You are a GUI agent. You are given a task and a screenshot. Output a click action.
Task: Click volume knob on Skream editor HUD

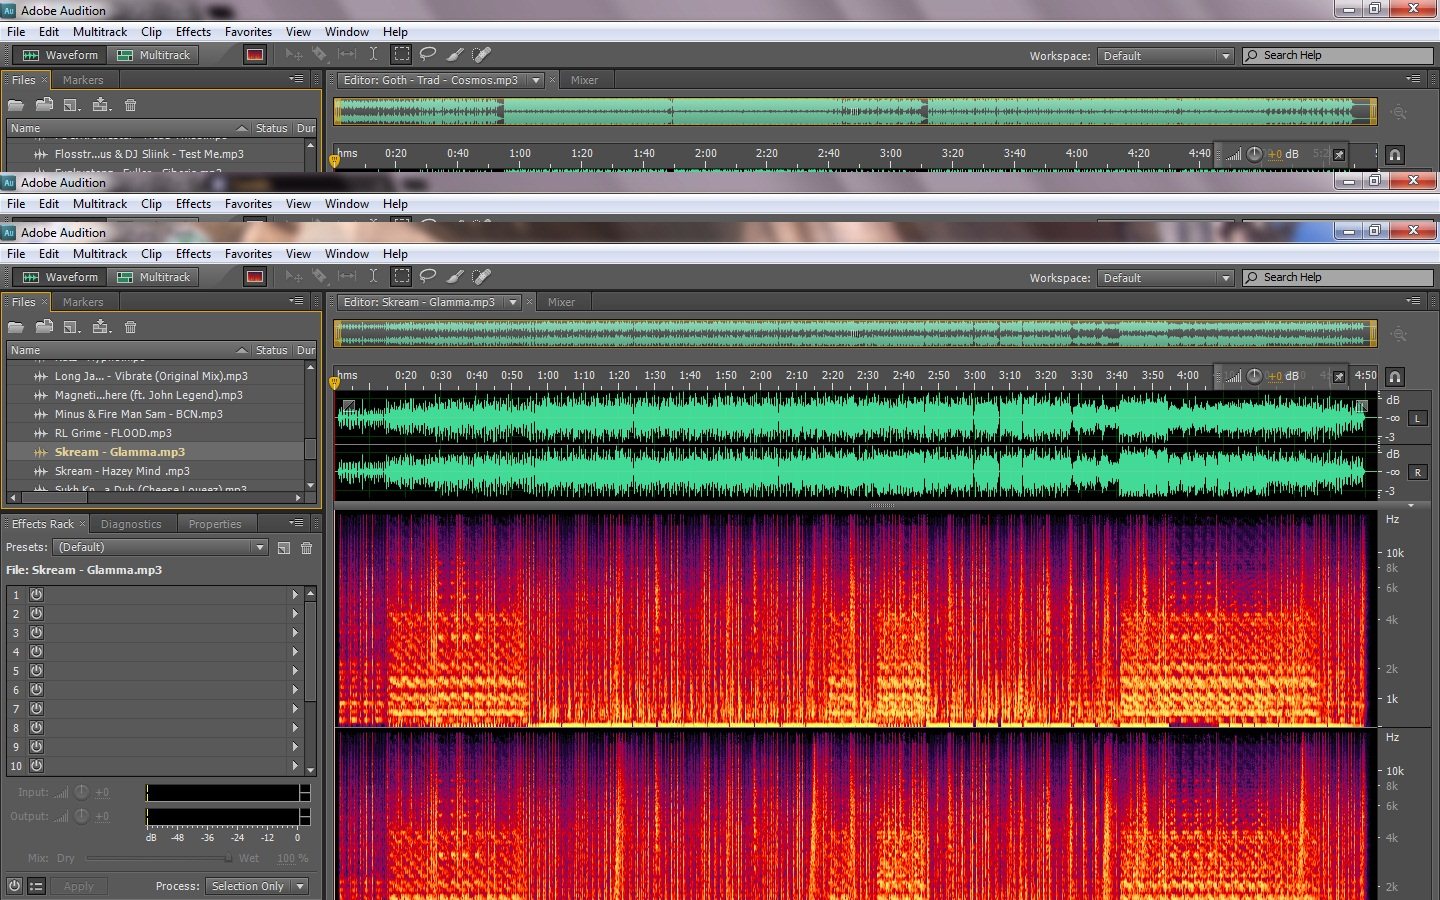1254,377
